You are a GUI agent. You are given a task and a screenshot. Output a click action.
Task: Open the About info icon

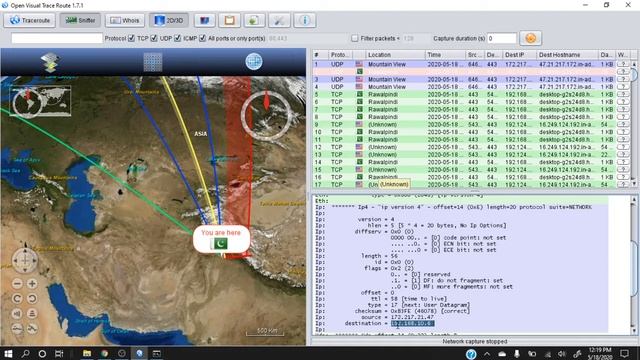click(304, 20)
